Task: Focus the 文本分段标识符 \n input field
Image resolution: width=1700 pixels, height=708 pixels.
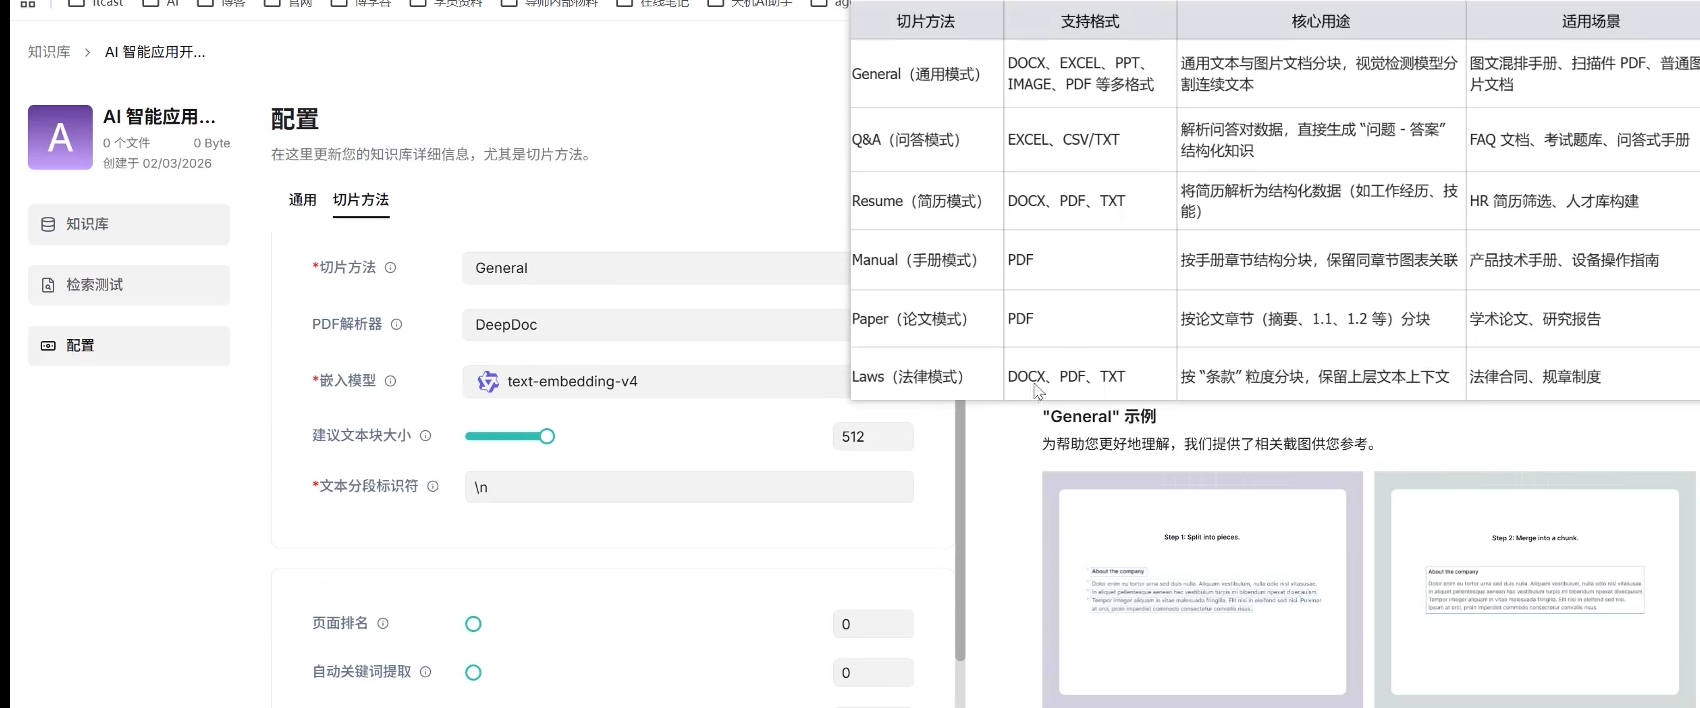Action: [689, 487]
